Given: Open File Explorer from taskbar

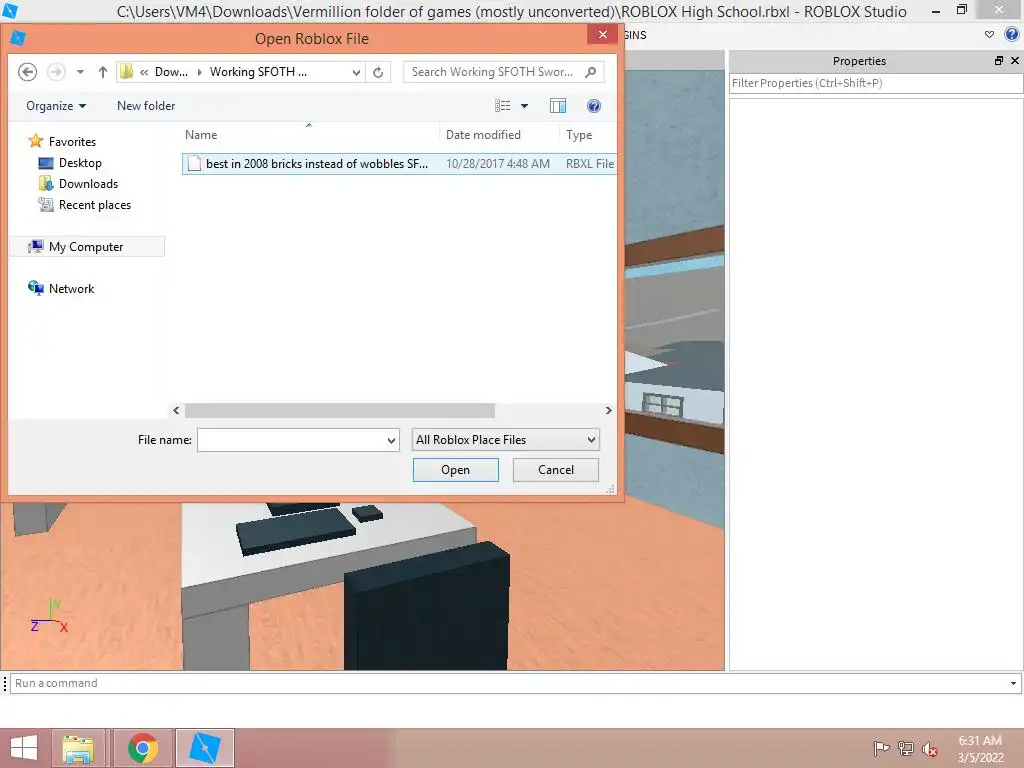Looking at the screenshot, I should click(x=78, y=748).
